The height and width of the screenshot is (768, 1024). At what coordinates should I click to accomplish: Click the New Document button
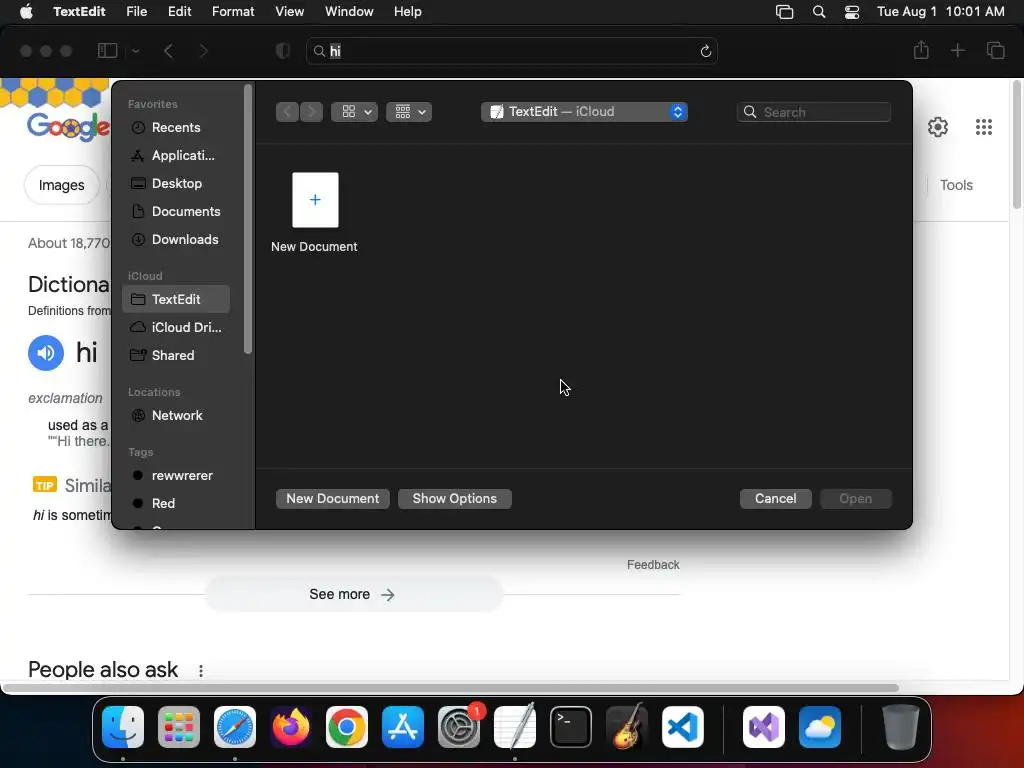(333, 499)
